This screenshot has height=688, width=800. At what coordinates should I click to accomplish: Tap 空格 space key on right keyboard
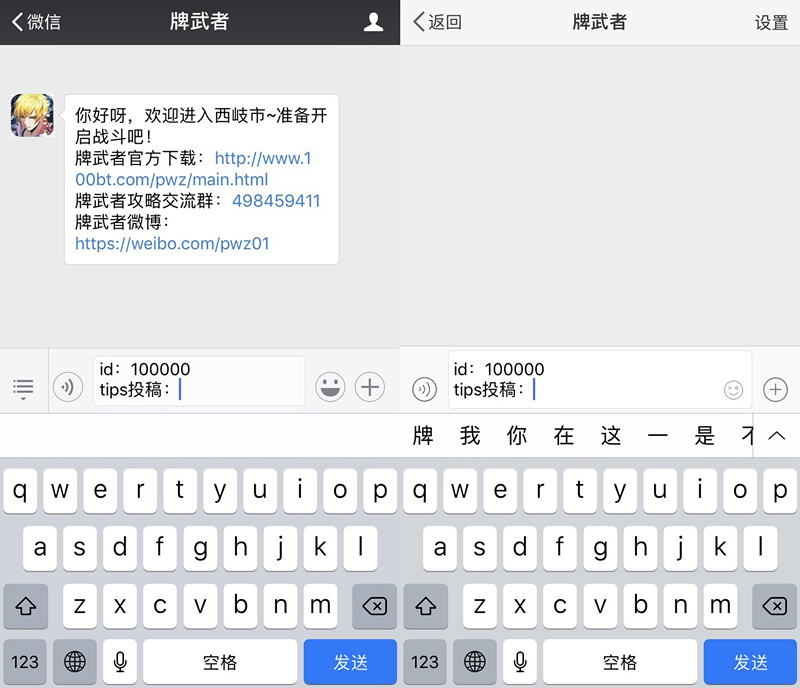pos(620,662)
